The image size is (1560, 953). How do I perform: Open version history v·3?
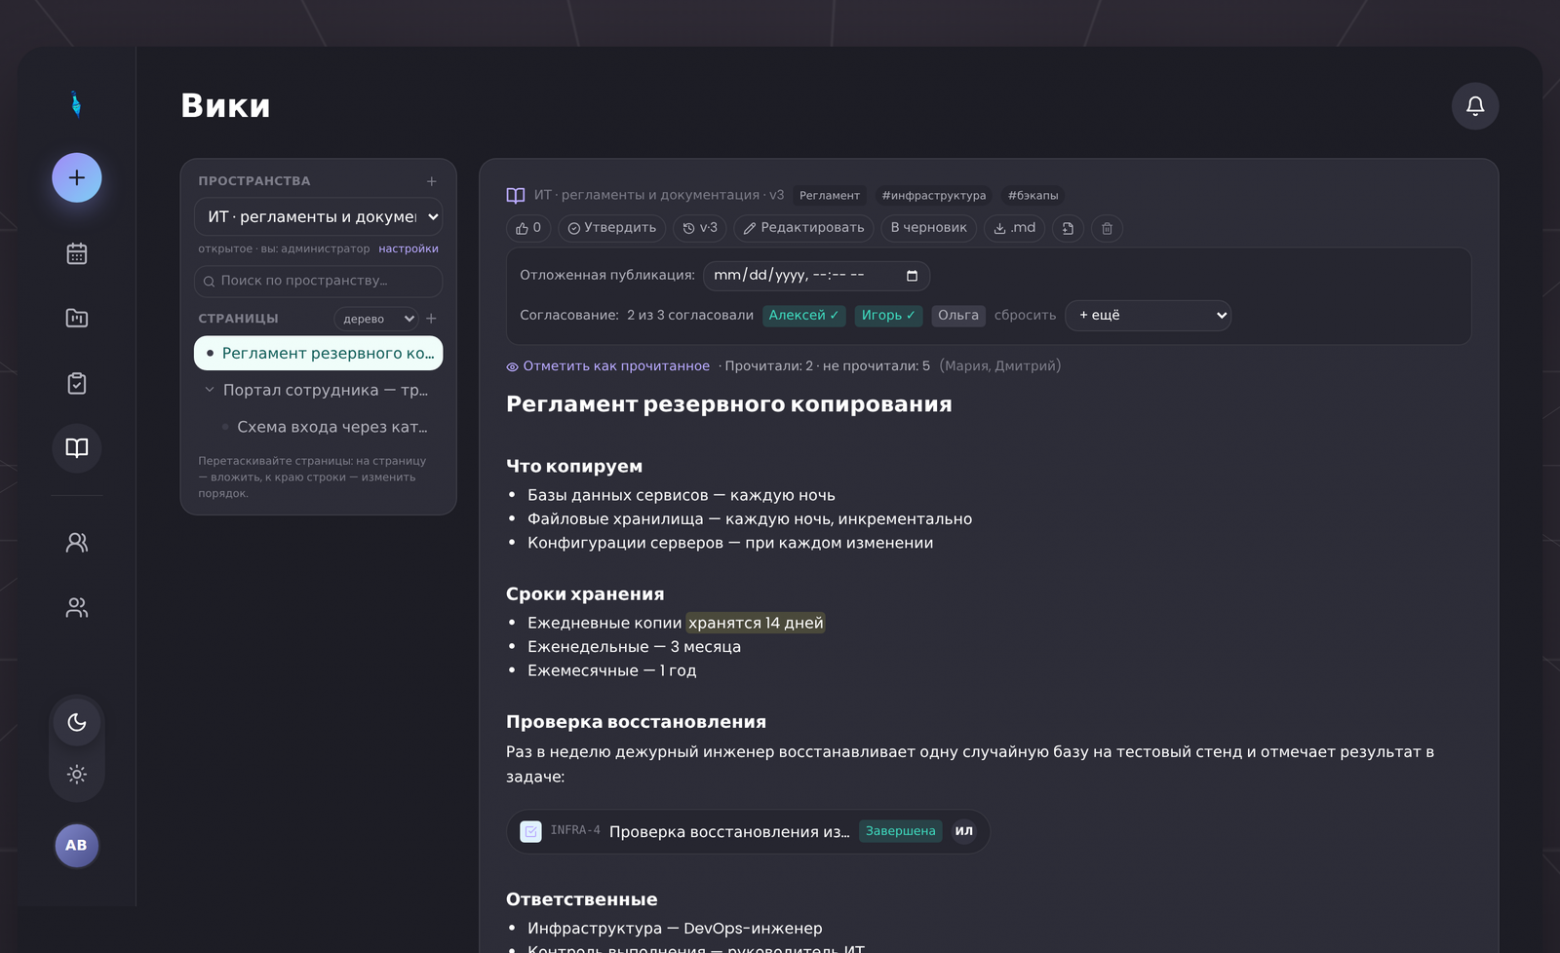click(701, 228)
